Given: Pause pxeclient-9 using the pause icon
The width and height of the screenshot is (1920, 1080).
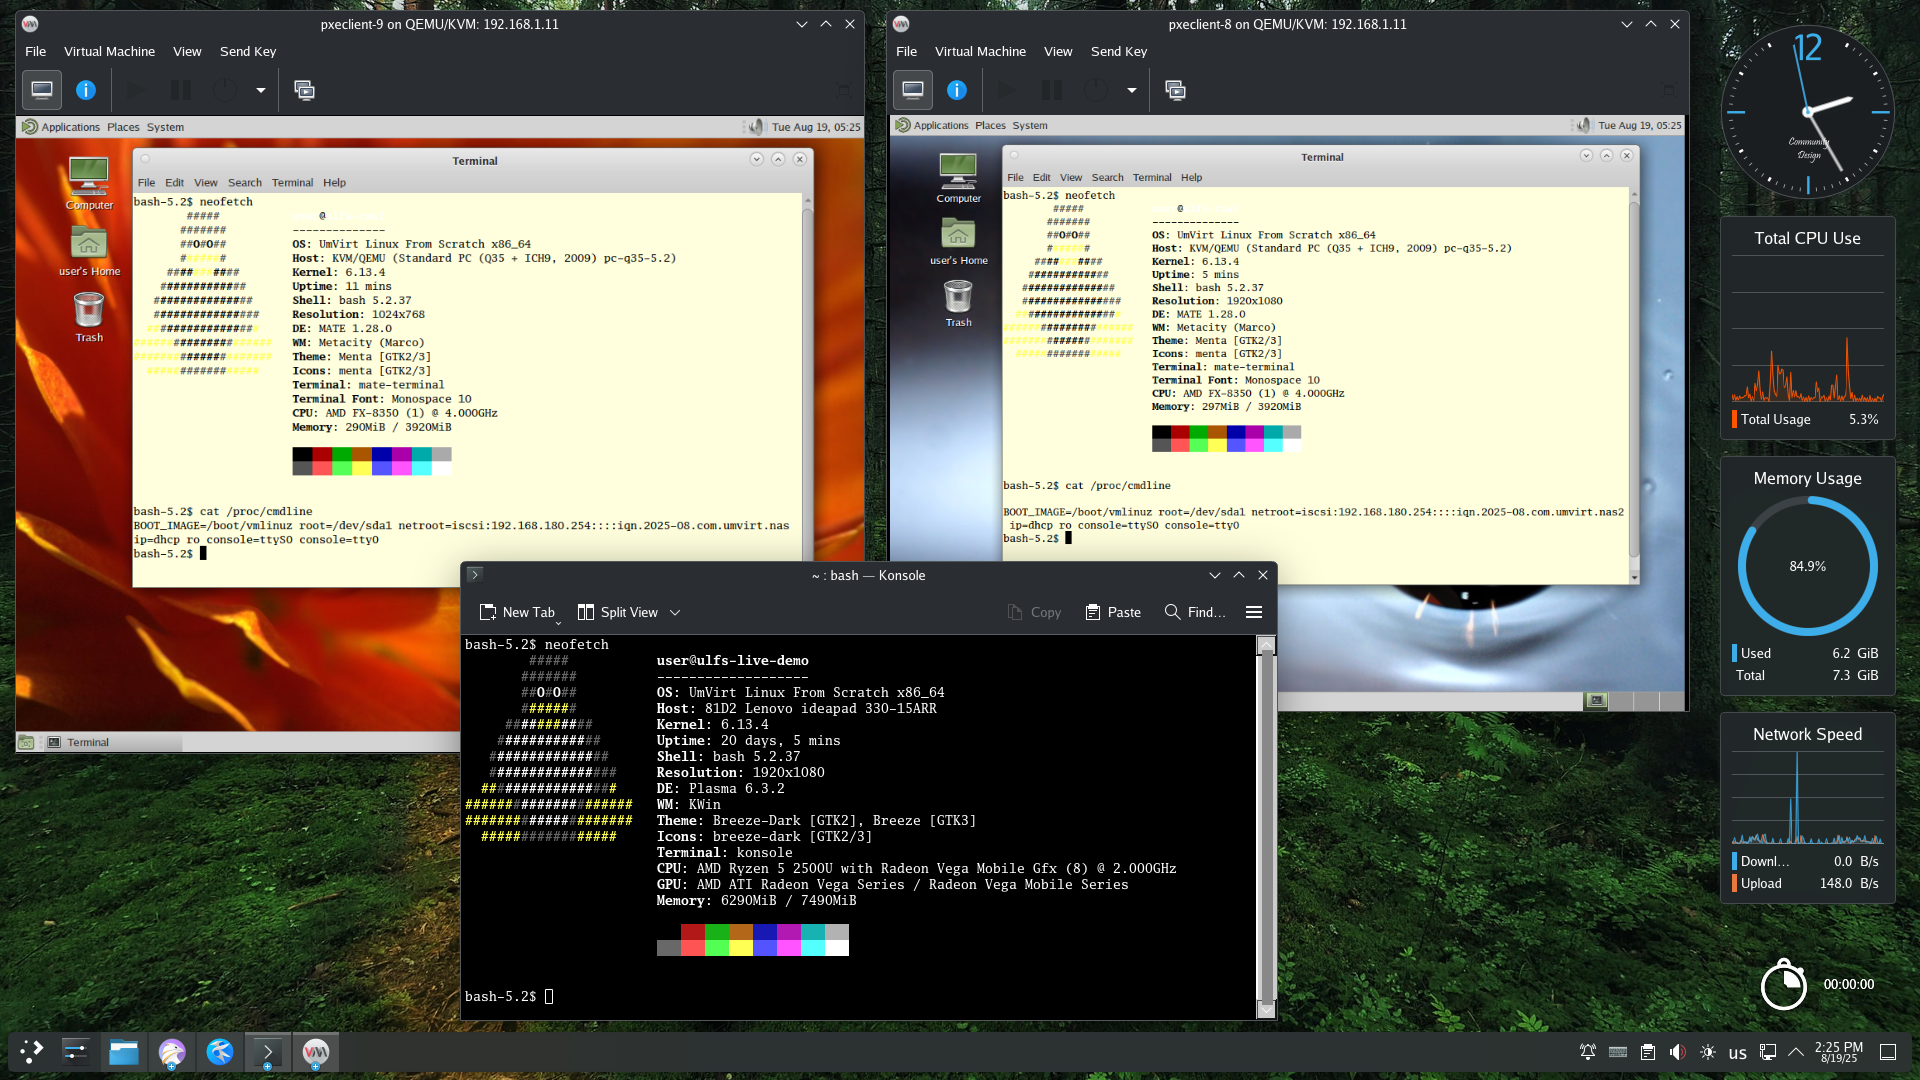Looking at the screenshot, I should tap(181, 90).
